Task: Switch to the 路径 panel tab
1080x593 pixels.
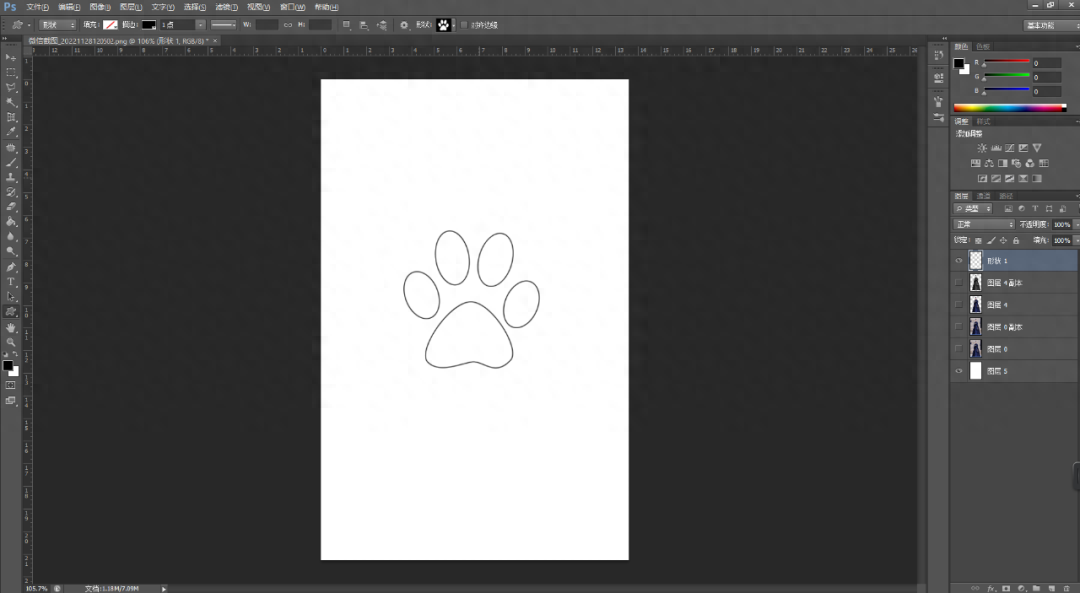Action: coord(1006,196)
